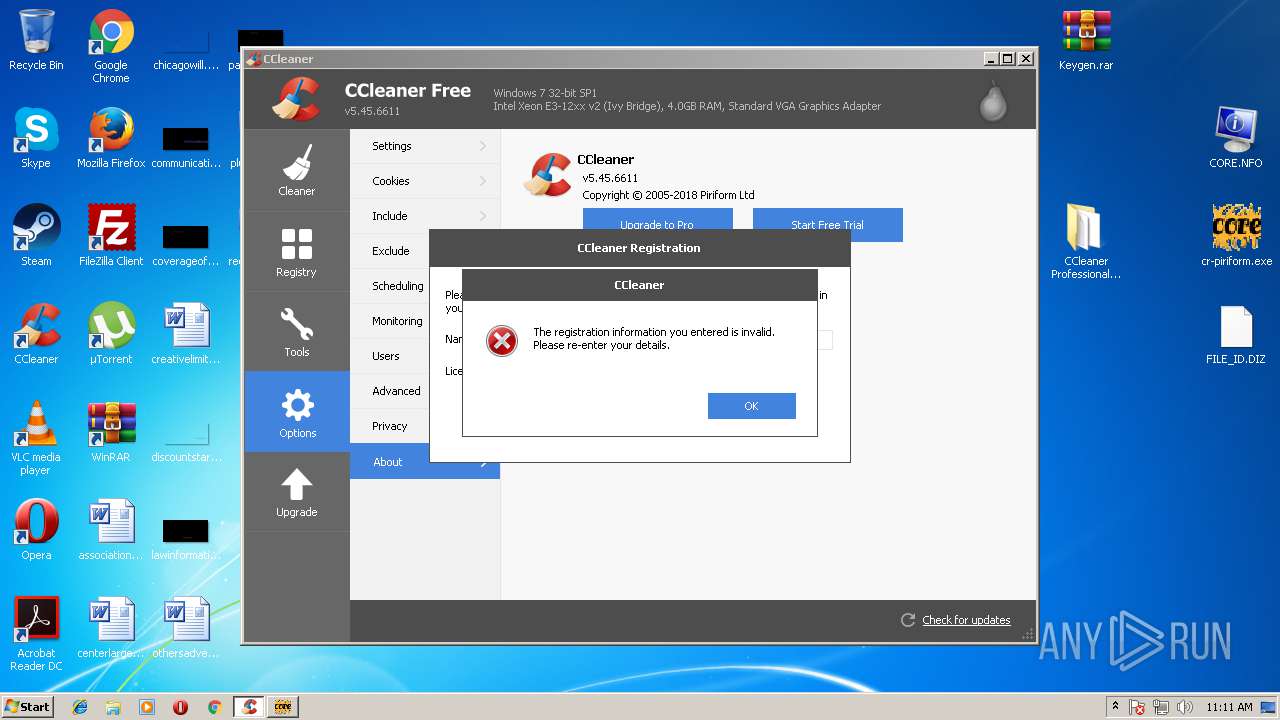Select the FILE_ID.DIZ file icon
The image size is (1280, 720).
1236,334
